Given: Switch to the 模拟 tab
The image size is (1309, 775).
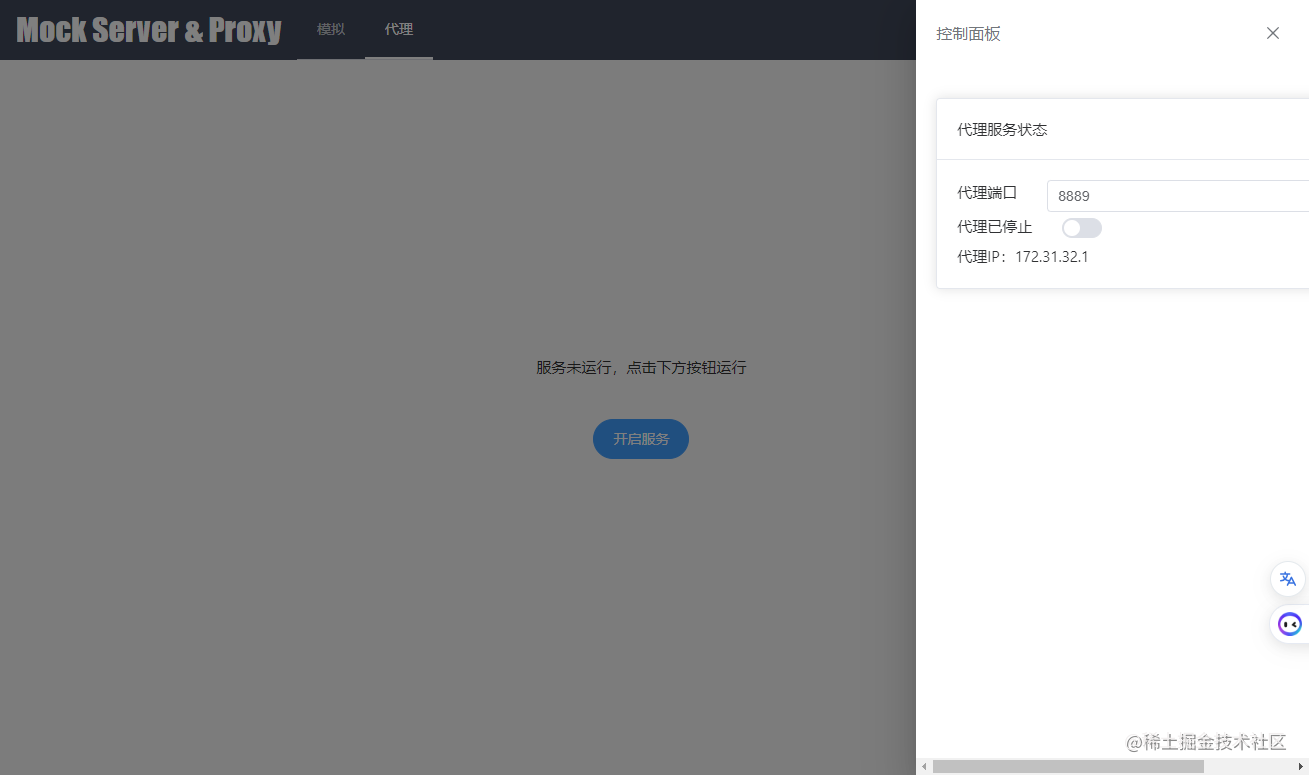Looking at the screenshot, I should (331, 30).
